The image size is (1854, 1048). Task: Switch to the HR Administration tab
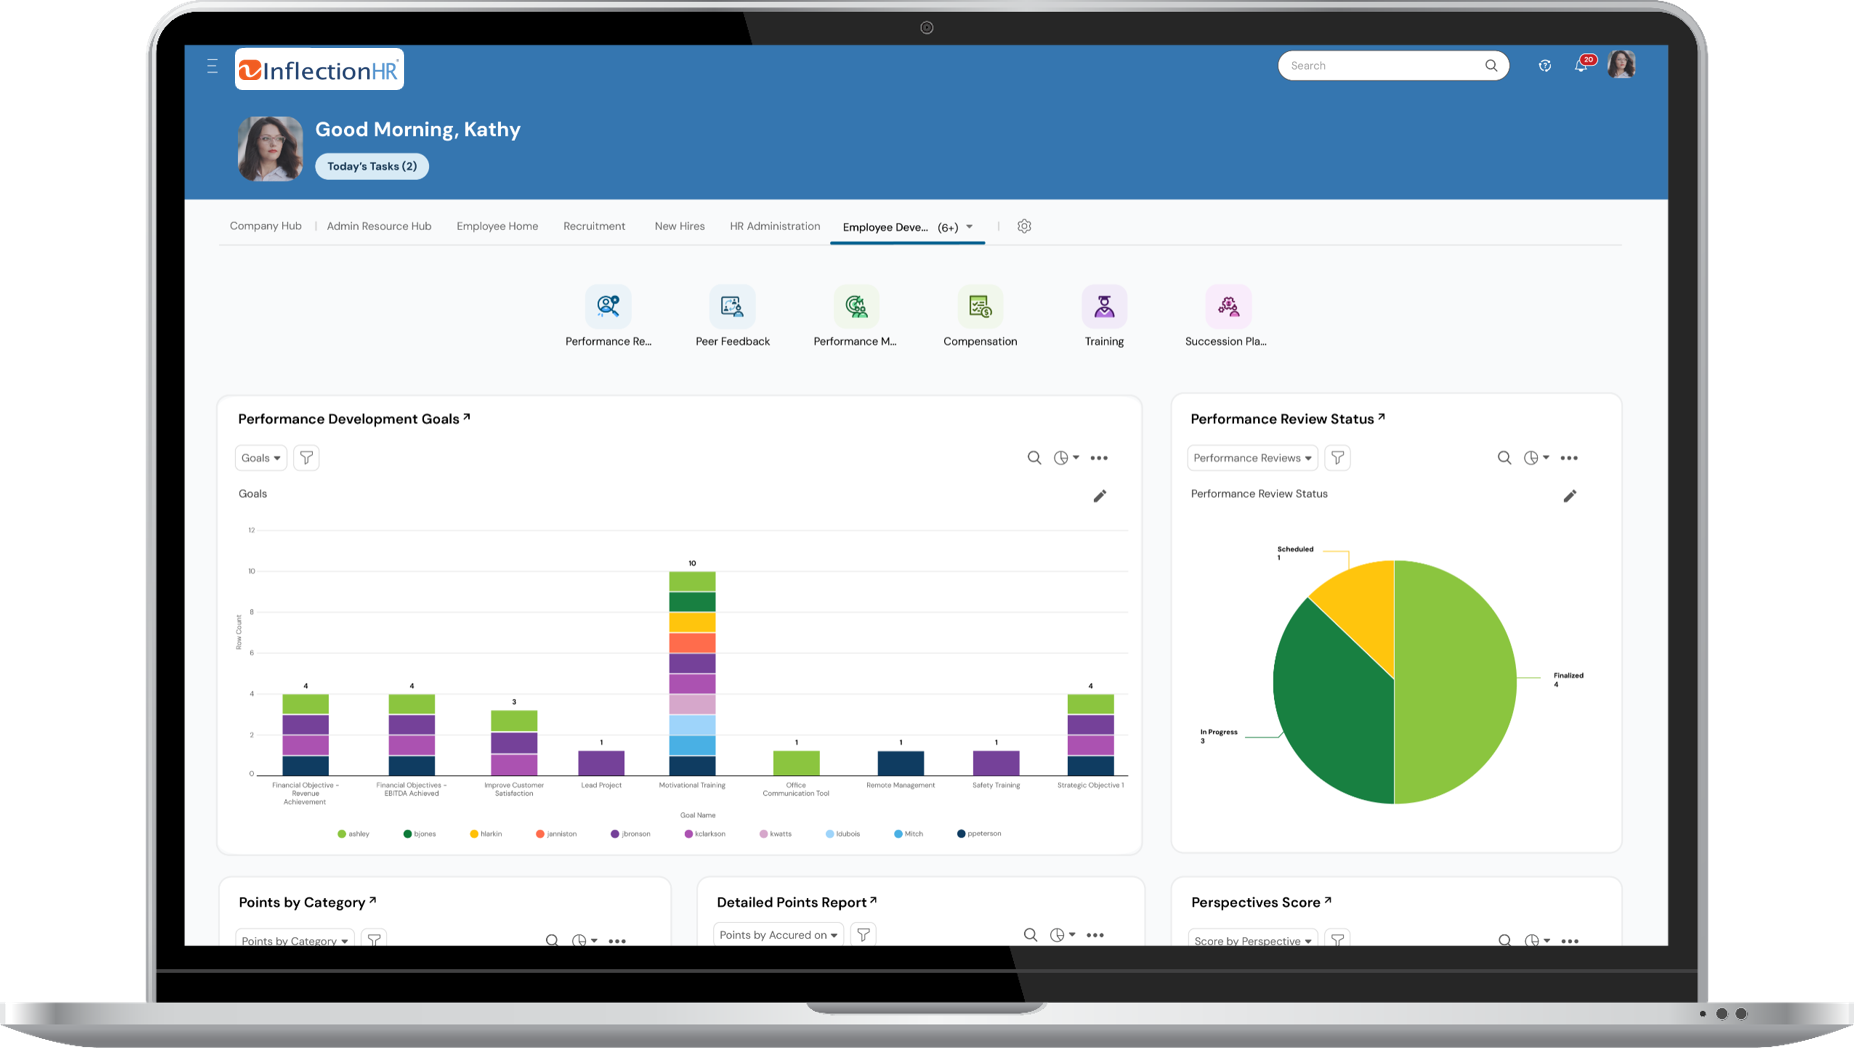click(x=775, y=226)
